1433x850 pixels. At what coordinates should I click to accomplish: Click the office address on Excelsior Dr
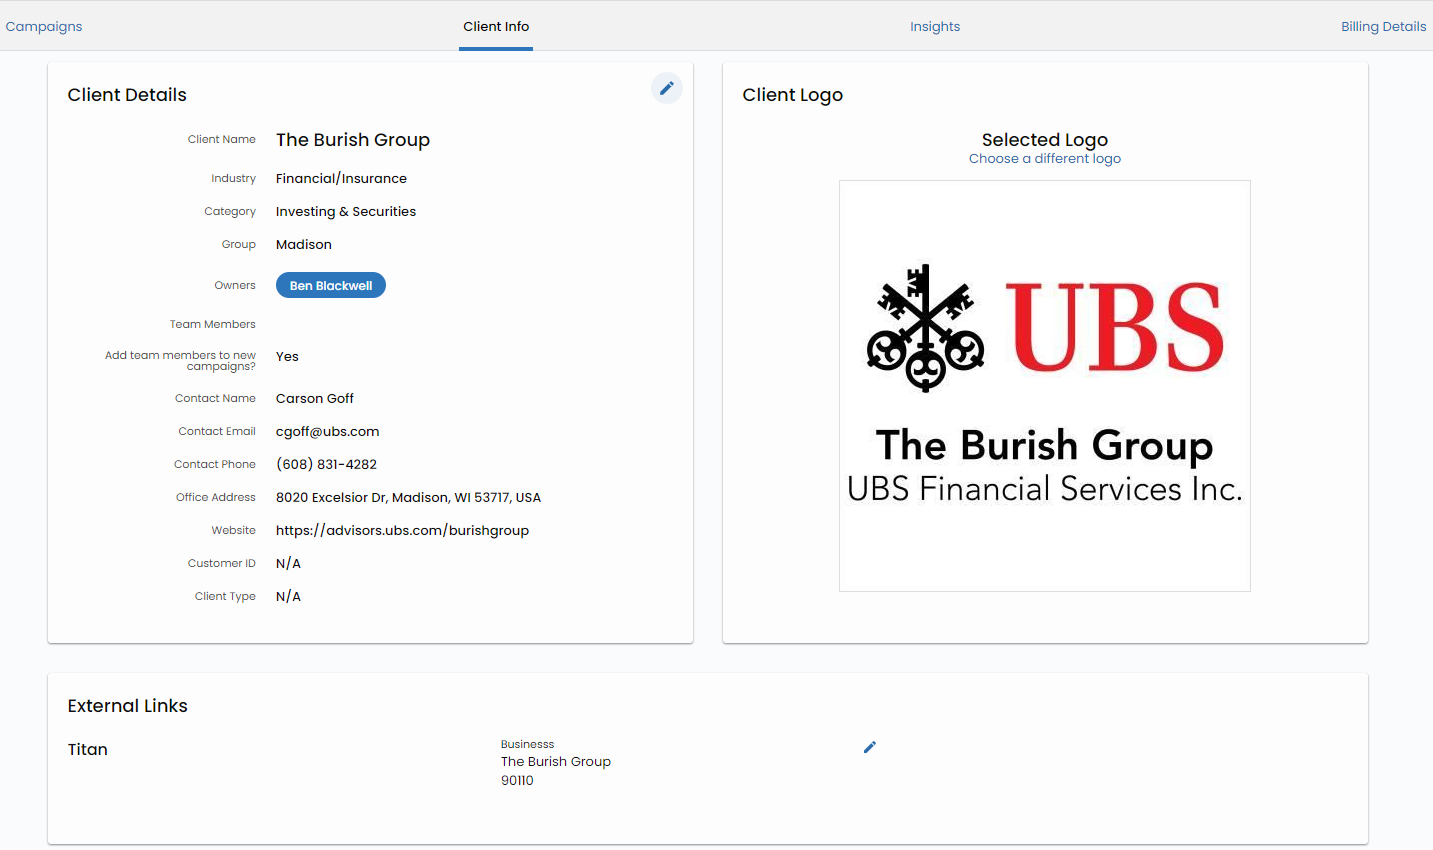click(x=408, y=497)
